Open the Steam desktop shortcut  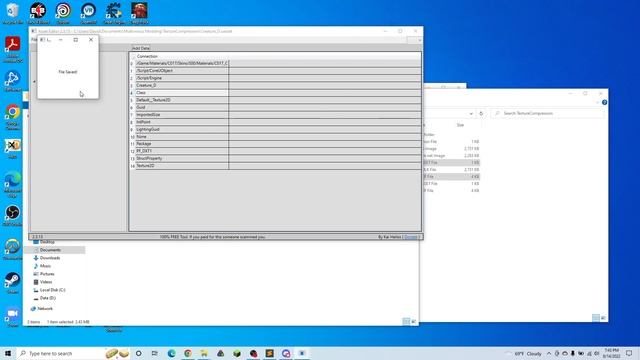(13, 283)
